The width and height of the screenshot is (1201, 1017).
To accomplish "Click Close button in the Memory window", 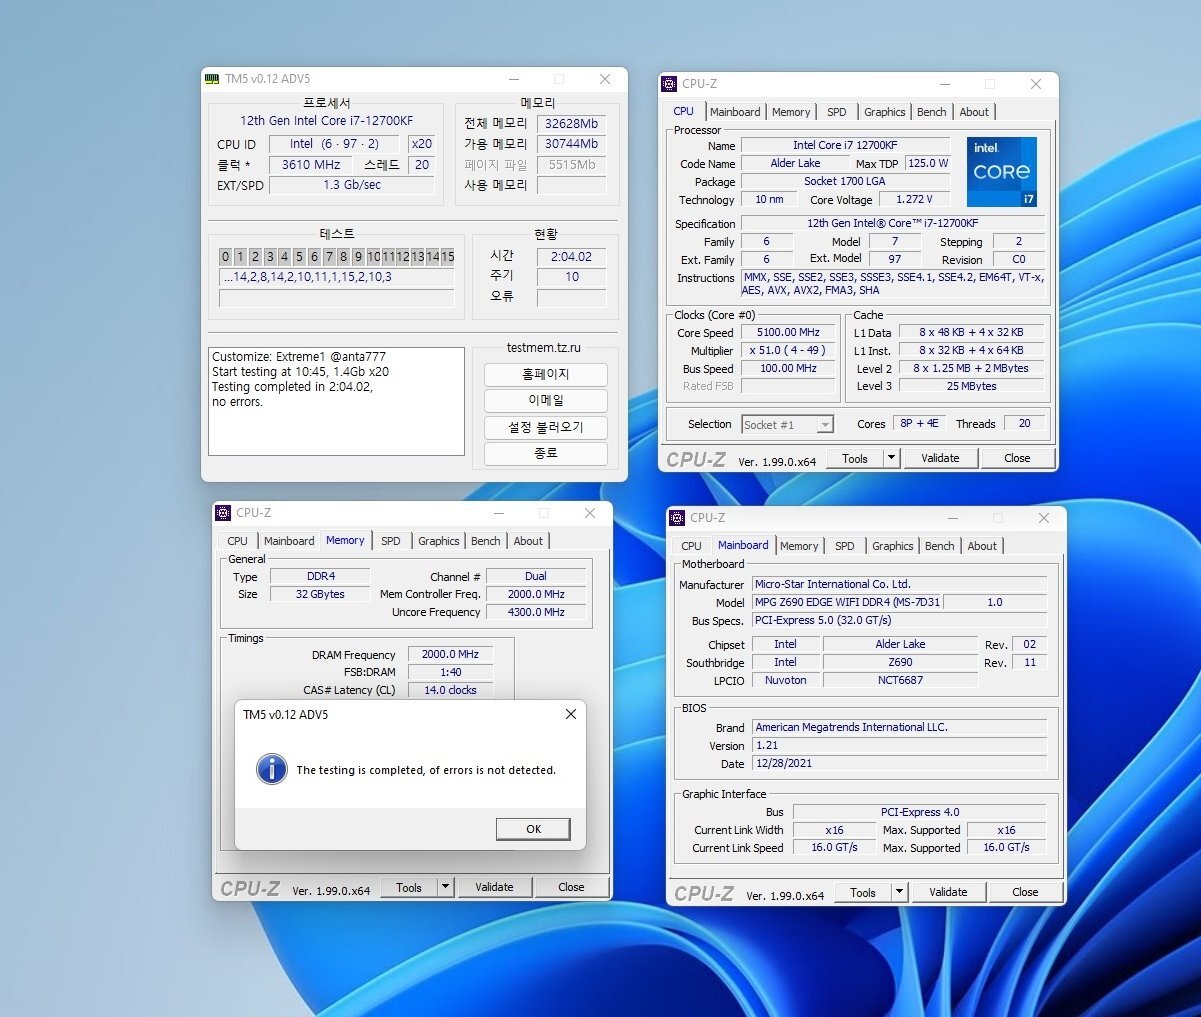I will 571,887.
